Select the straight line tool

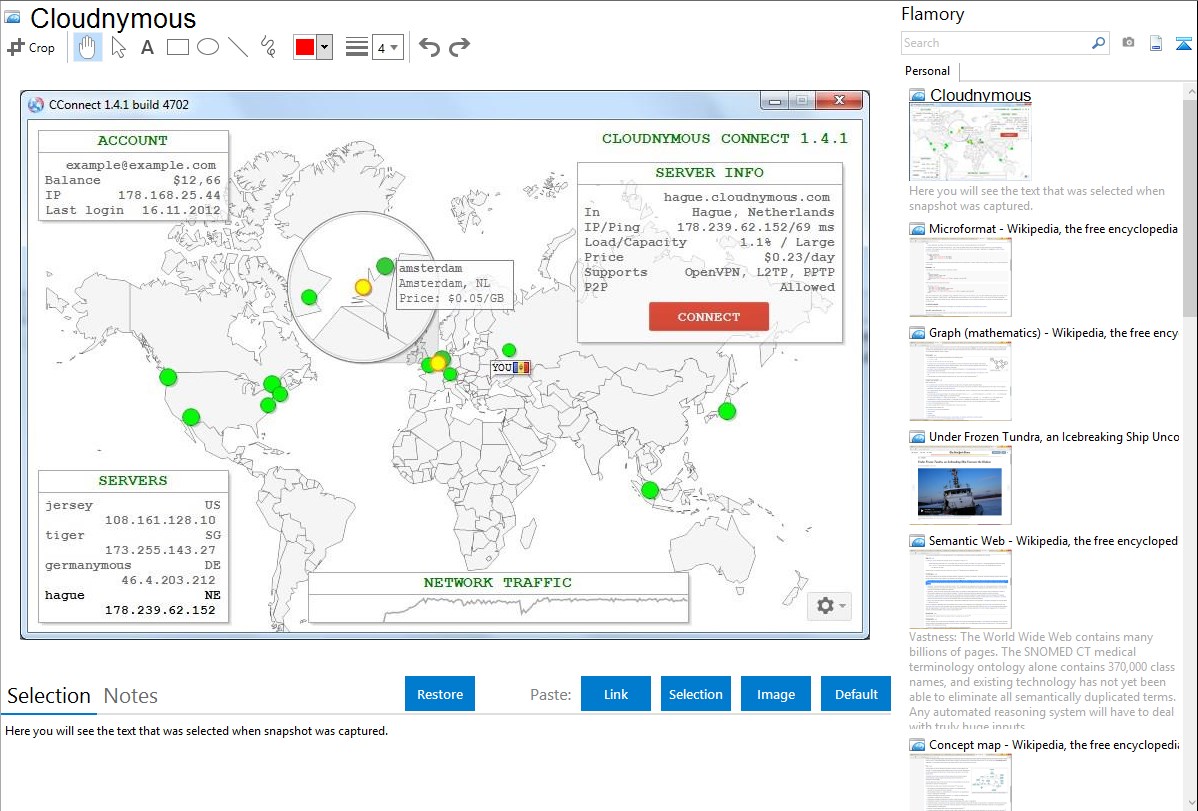coord(238,47)
